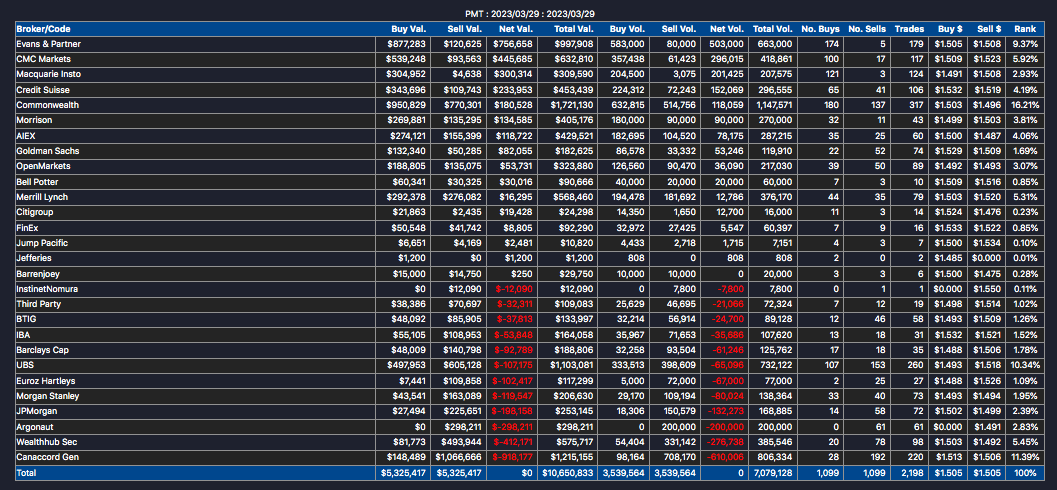Click the Total Vol. column header
1057x490 pixels.
(773, 29)
